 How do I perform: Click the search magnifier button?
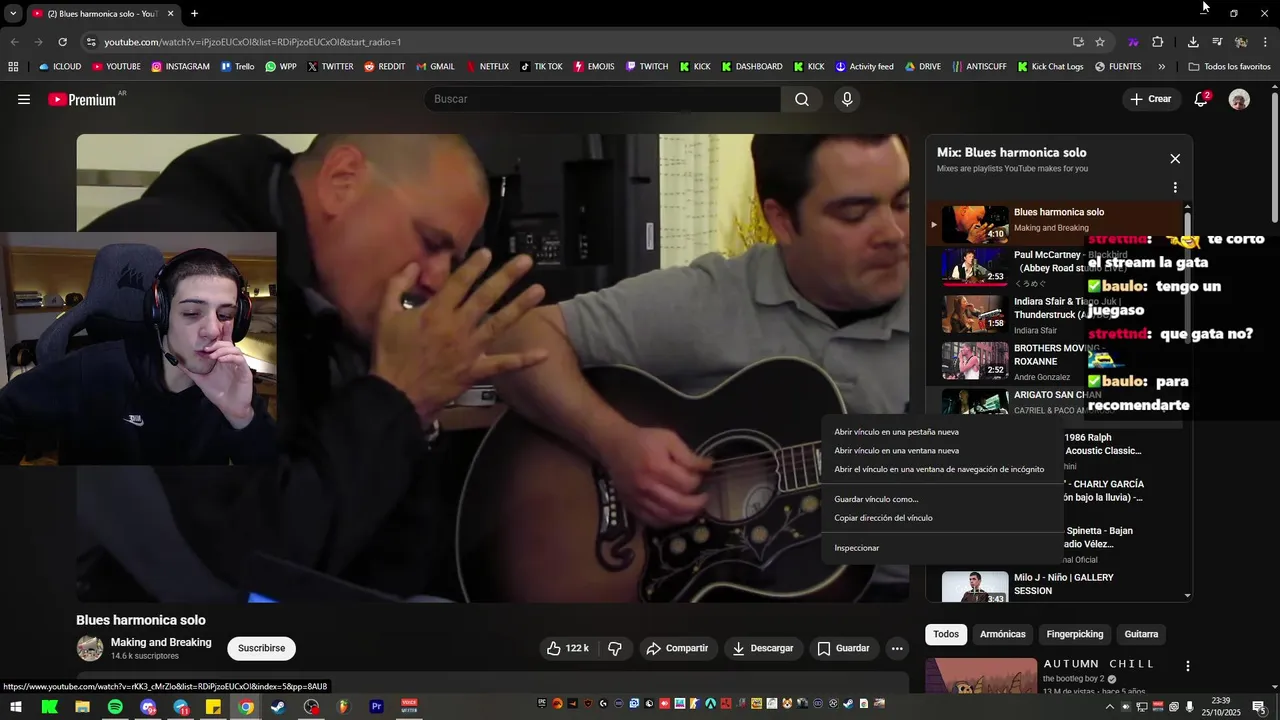click(x=802, y=99)
